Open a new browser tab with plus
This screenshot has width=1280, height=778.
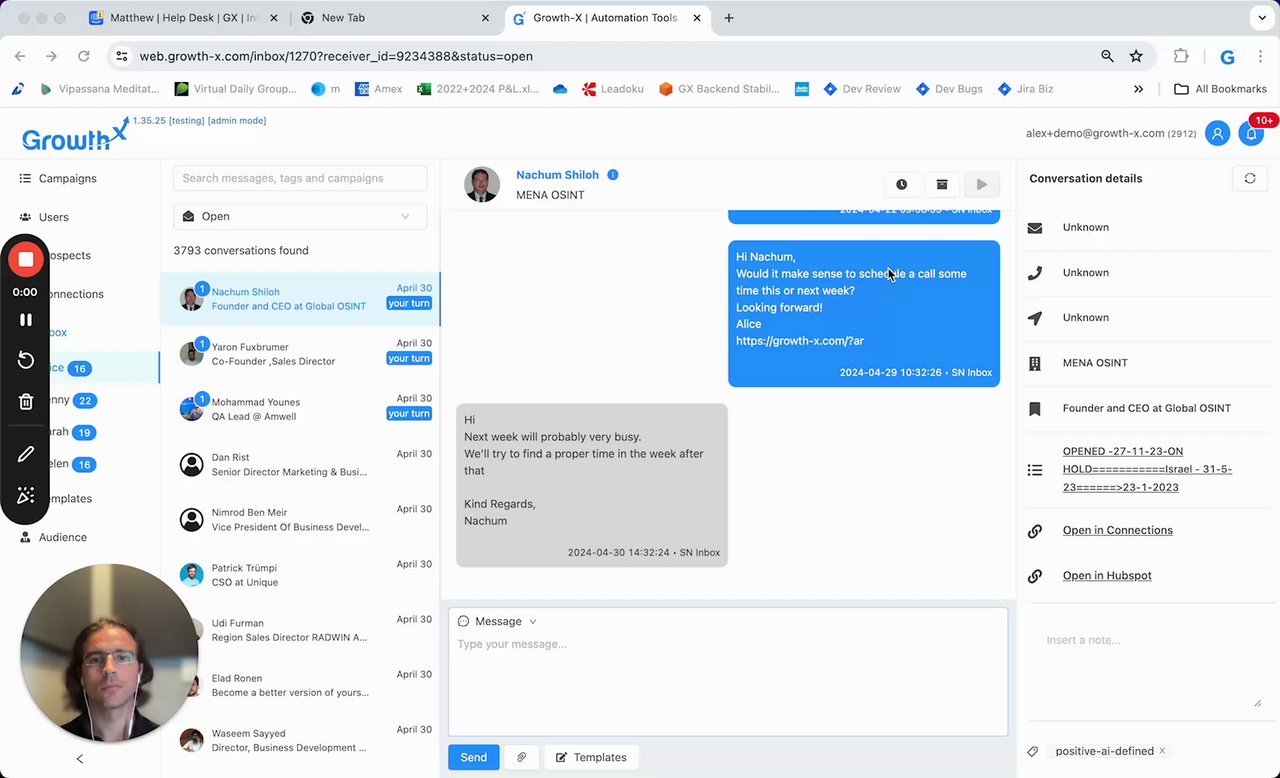click(x=729, y=18)
